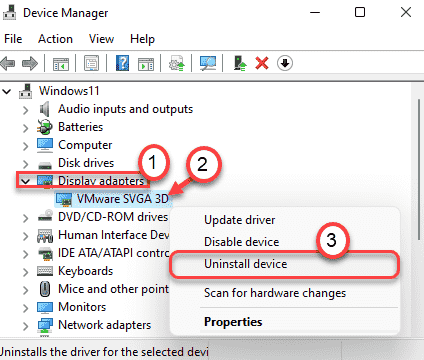Click the Mice and other pointing devices icon
Image resolution: width=424 pixels, height=360 pixels.
[x=45, y=289]
